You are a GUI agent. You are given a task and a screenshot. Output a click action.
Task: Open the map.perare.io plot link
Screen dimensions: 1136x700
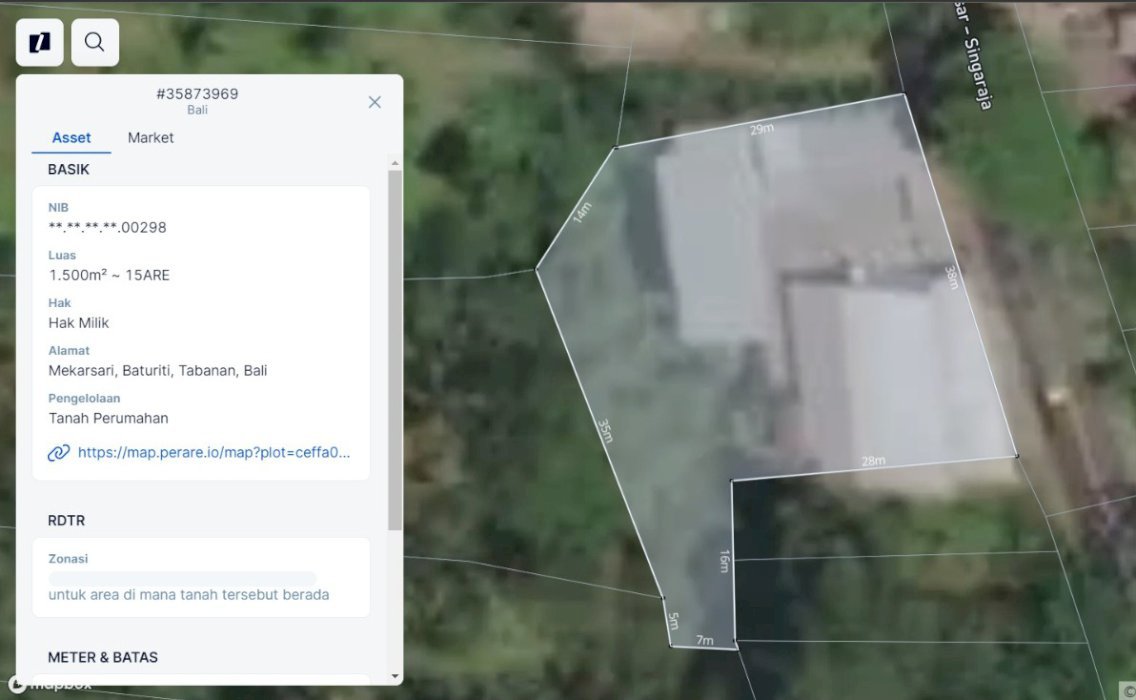pos(214,452)
